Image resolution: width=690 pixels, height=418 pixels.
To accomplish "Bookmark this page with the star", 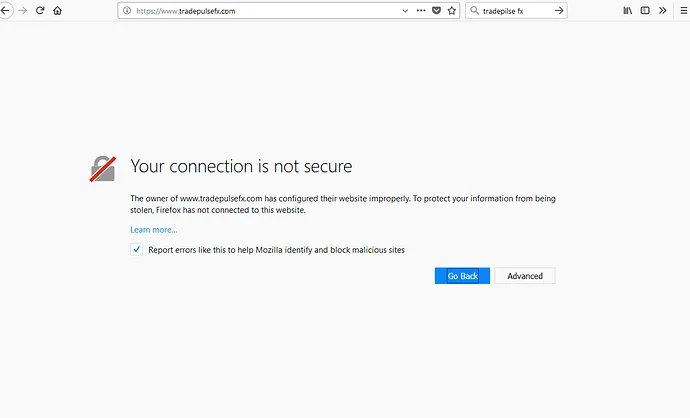I will pyautogui.click(x=452, y=10).
